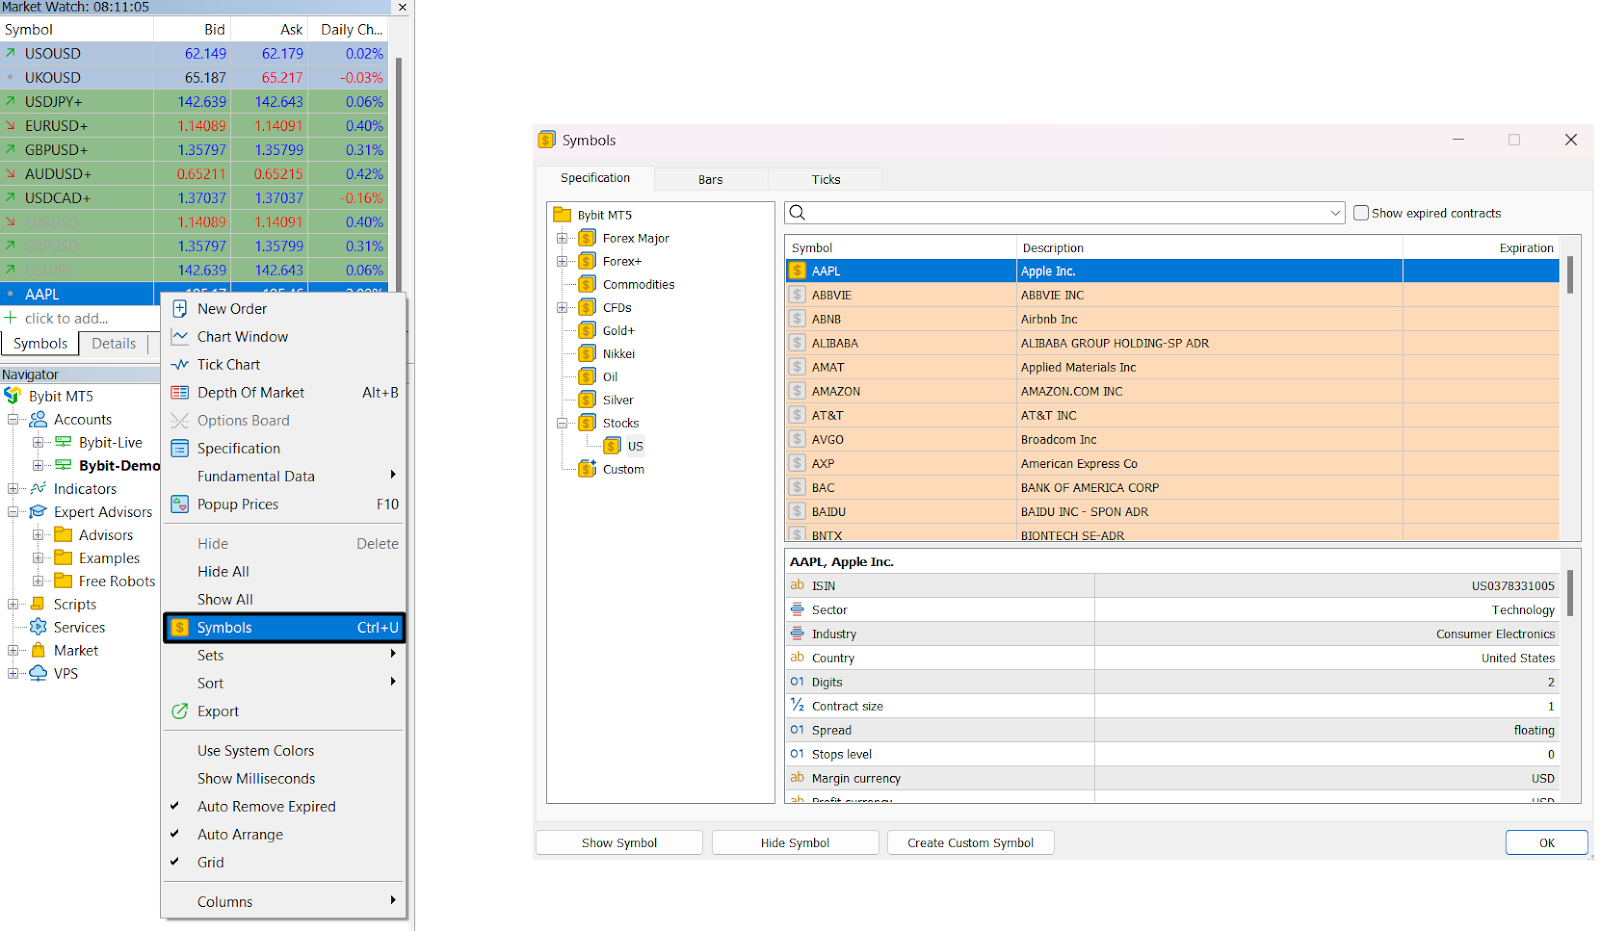Click the Forex Major folder icon
The image size is (1600, 931).
(588, 238)
